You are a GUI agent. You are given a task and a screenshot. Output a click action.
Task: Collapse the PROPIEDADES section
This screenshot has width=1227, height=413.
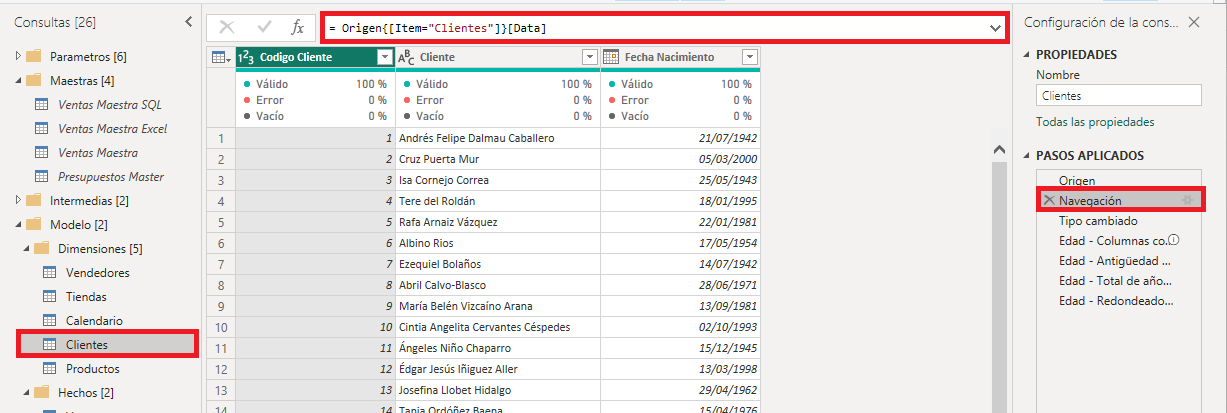point(1026,55)
